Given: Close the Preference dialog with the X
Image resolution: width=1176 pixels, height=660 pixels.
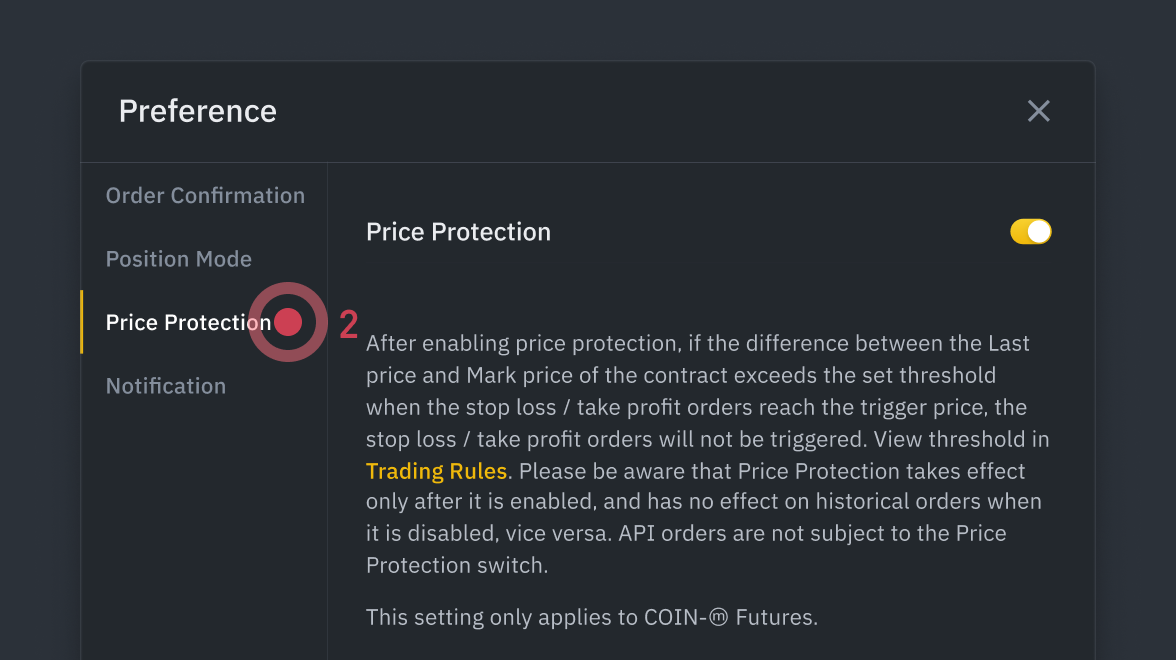Looking at the screenshot, I should tap(1039, 111).
